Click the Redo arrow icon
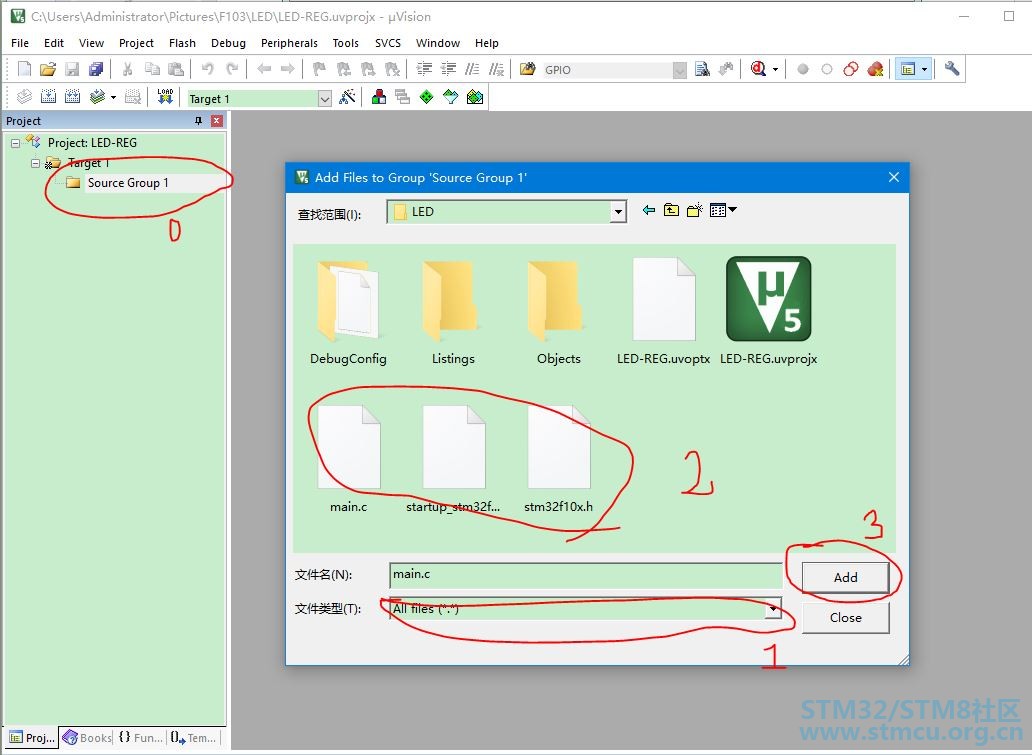The height and width of the screenshot is (755, 1032). (x=232, y=68)
